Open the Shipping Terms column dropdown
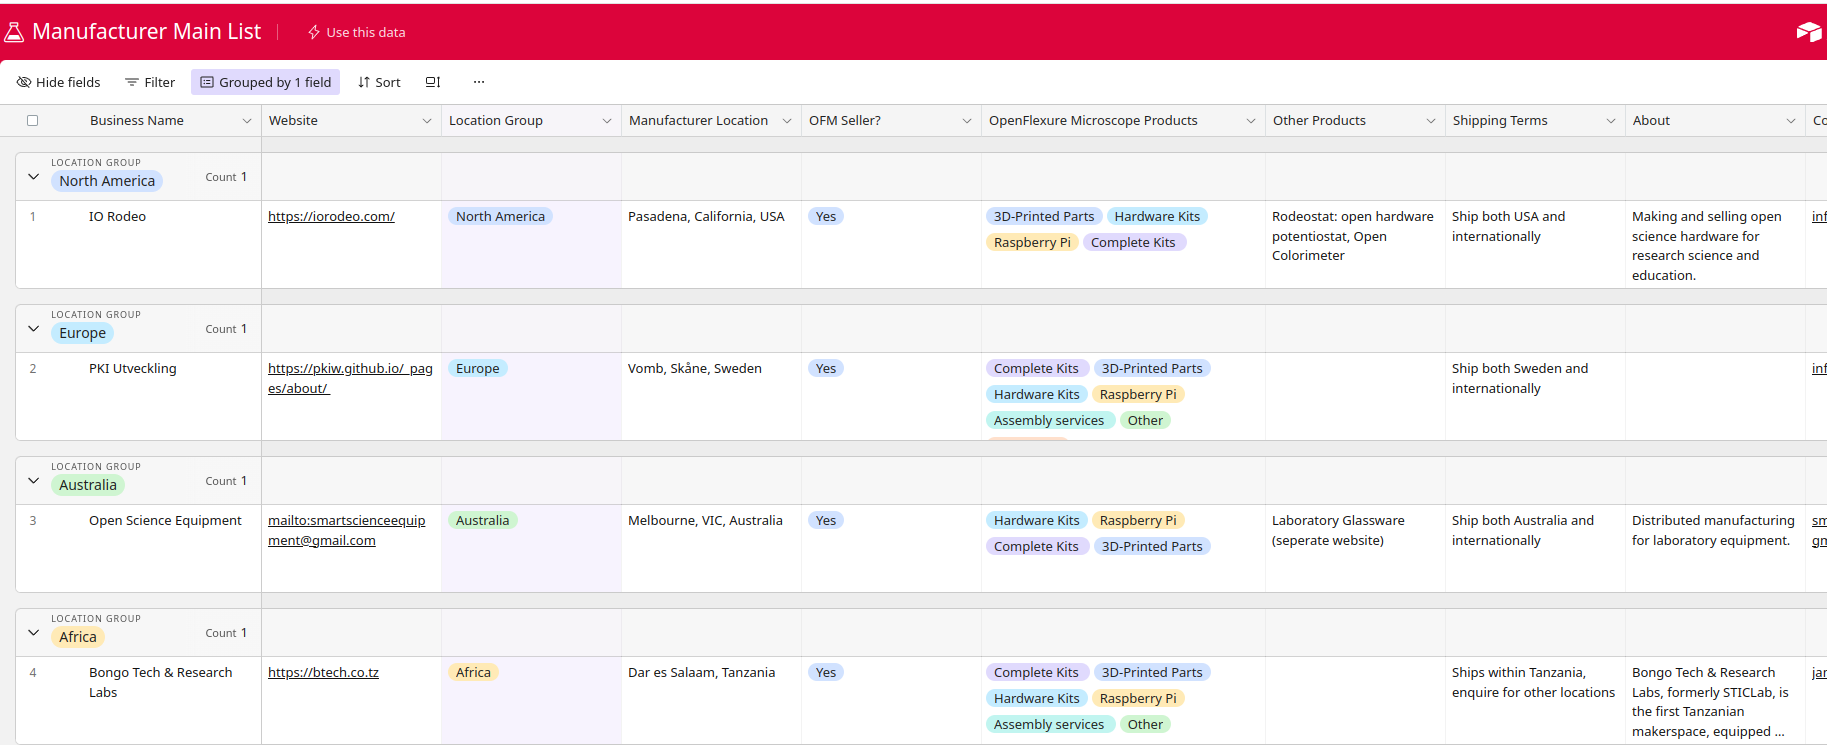Image resolution: width=1827 pixels, height=745 pixels. click(x=1611, y=121)
